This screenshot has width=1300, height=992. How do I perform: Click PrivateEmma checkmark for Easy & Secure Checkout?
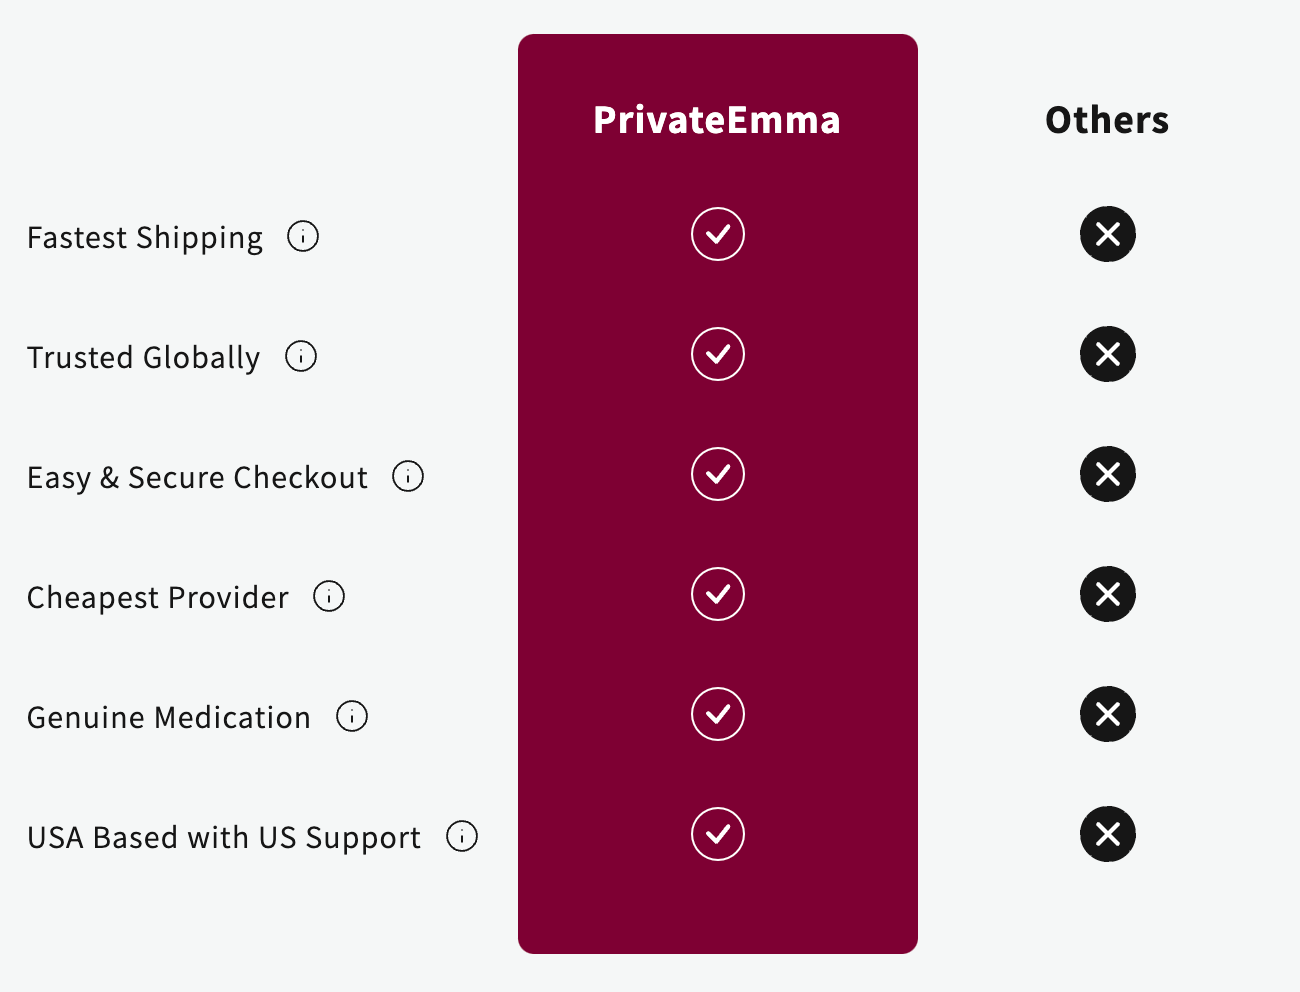718,474
